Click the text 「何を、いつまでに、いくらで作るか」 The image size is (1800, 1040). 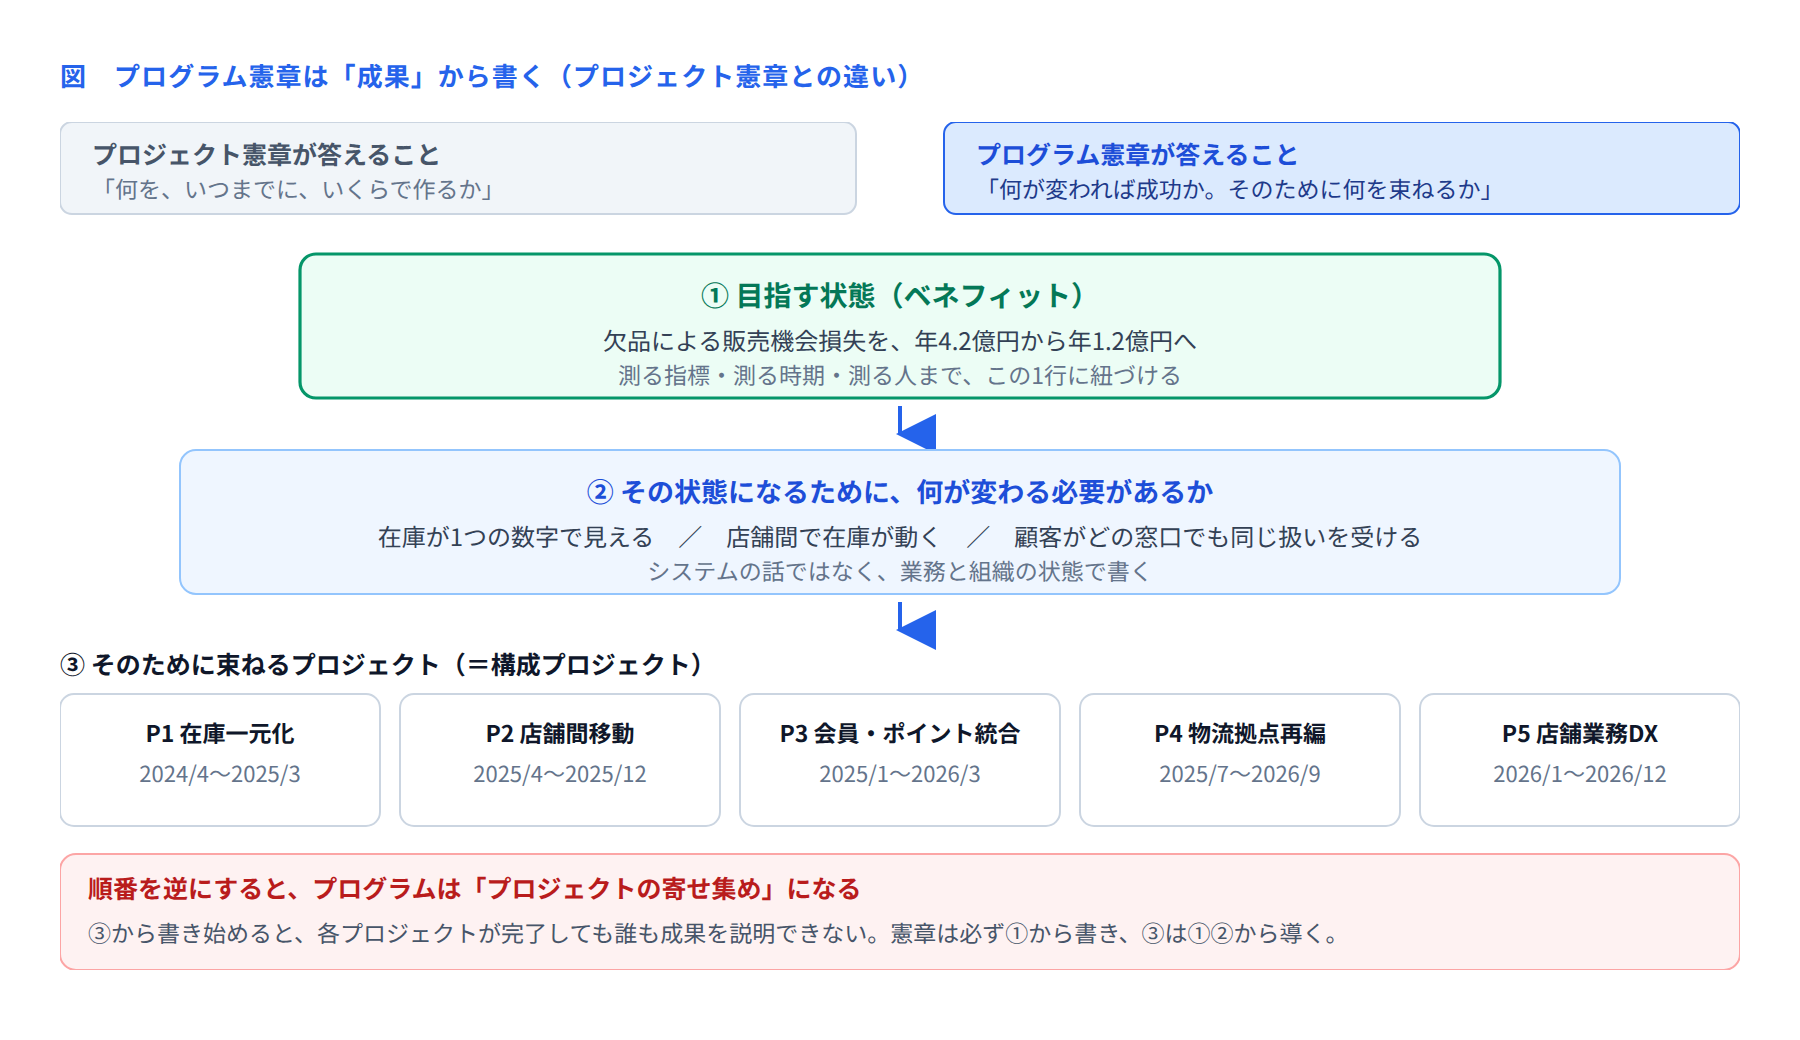(298, 190)
